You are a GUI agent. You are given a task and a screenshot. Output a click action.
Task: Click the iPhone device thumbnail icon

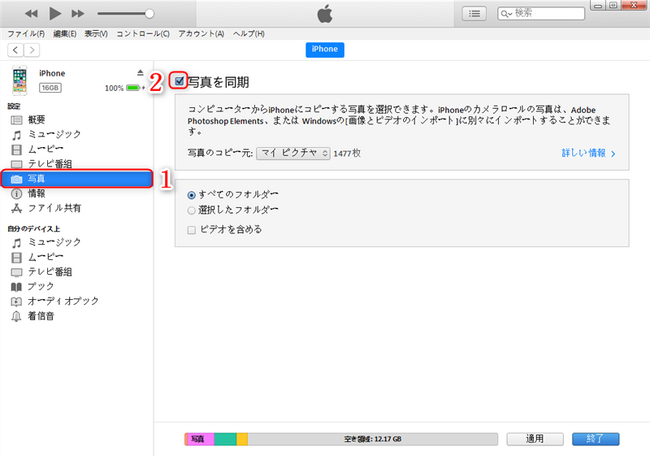coord(19,80)
